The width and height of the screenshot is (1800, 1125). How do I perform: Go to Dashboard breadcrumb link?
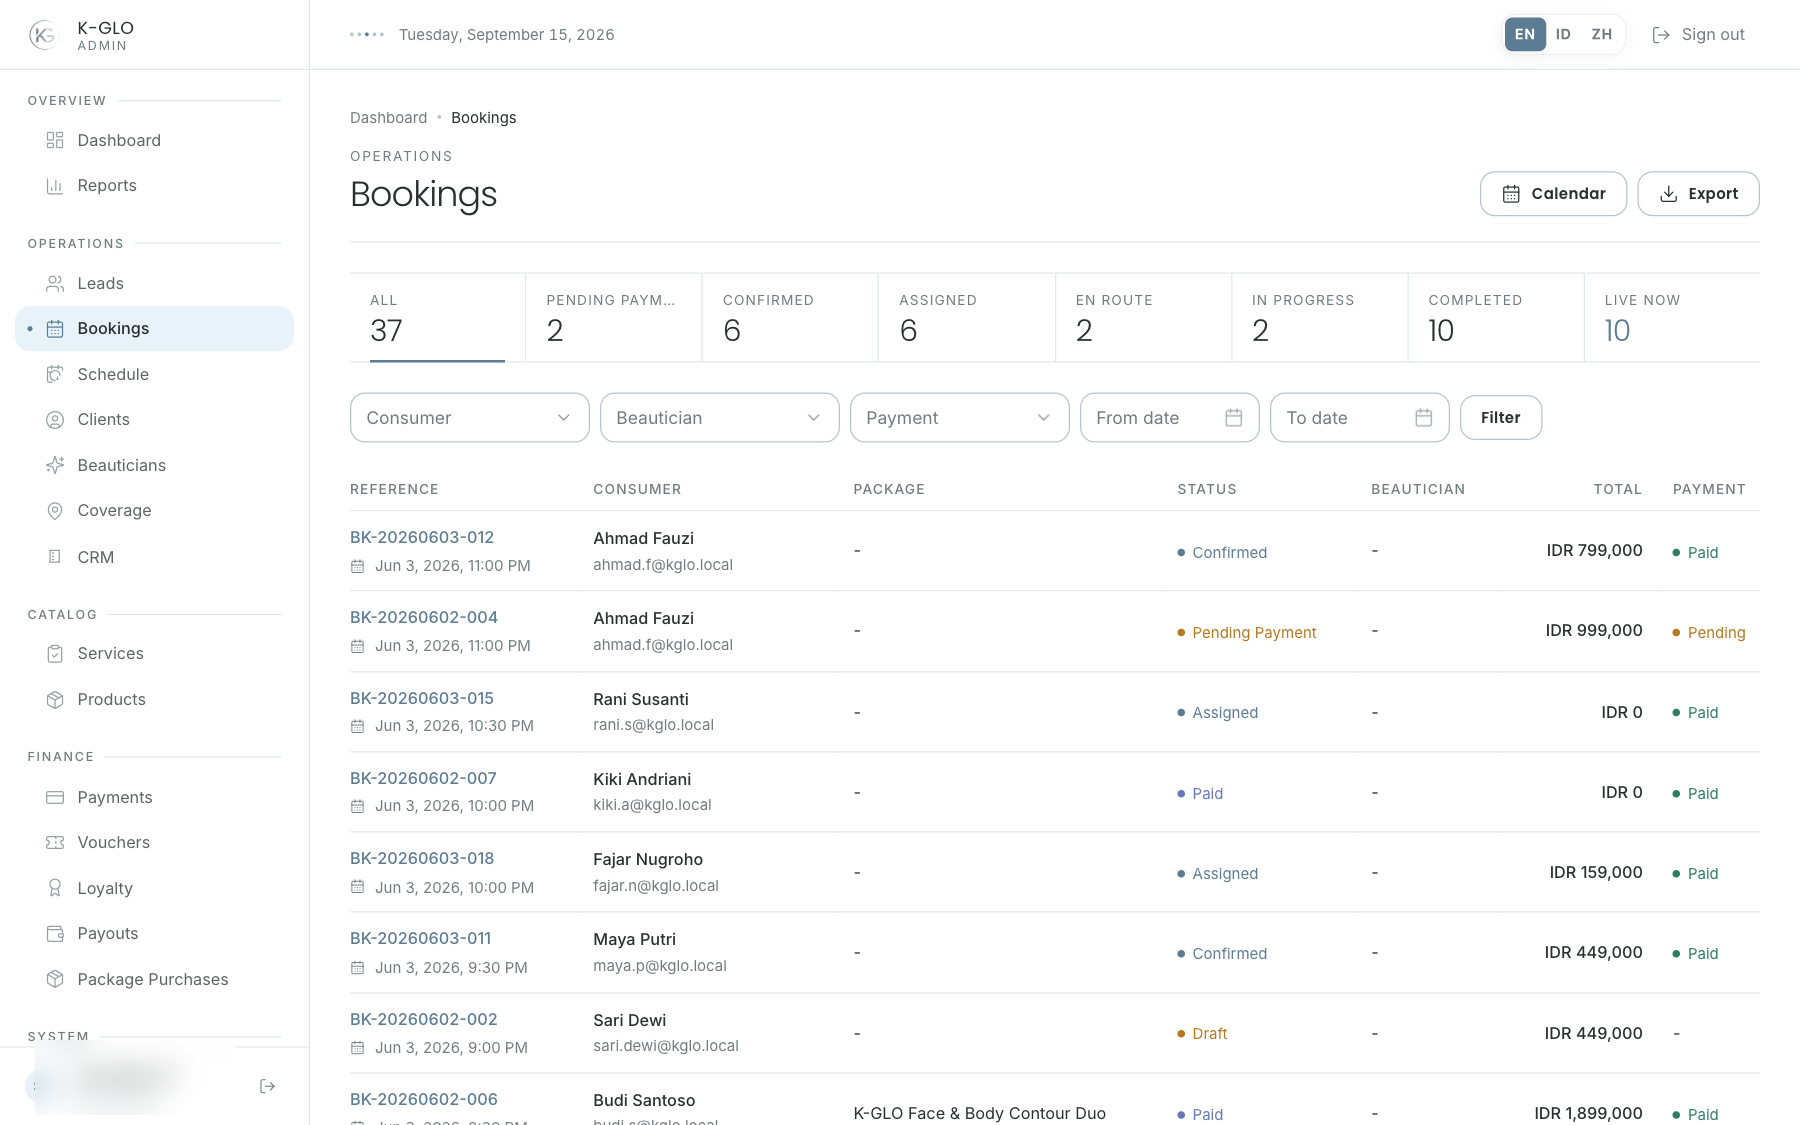pyautogui.click(x=388, y=118)
